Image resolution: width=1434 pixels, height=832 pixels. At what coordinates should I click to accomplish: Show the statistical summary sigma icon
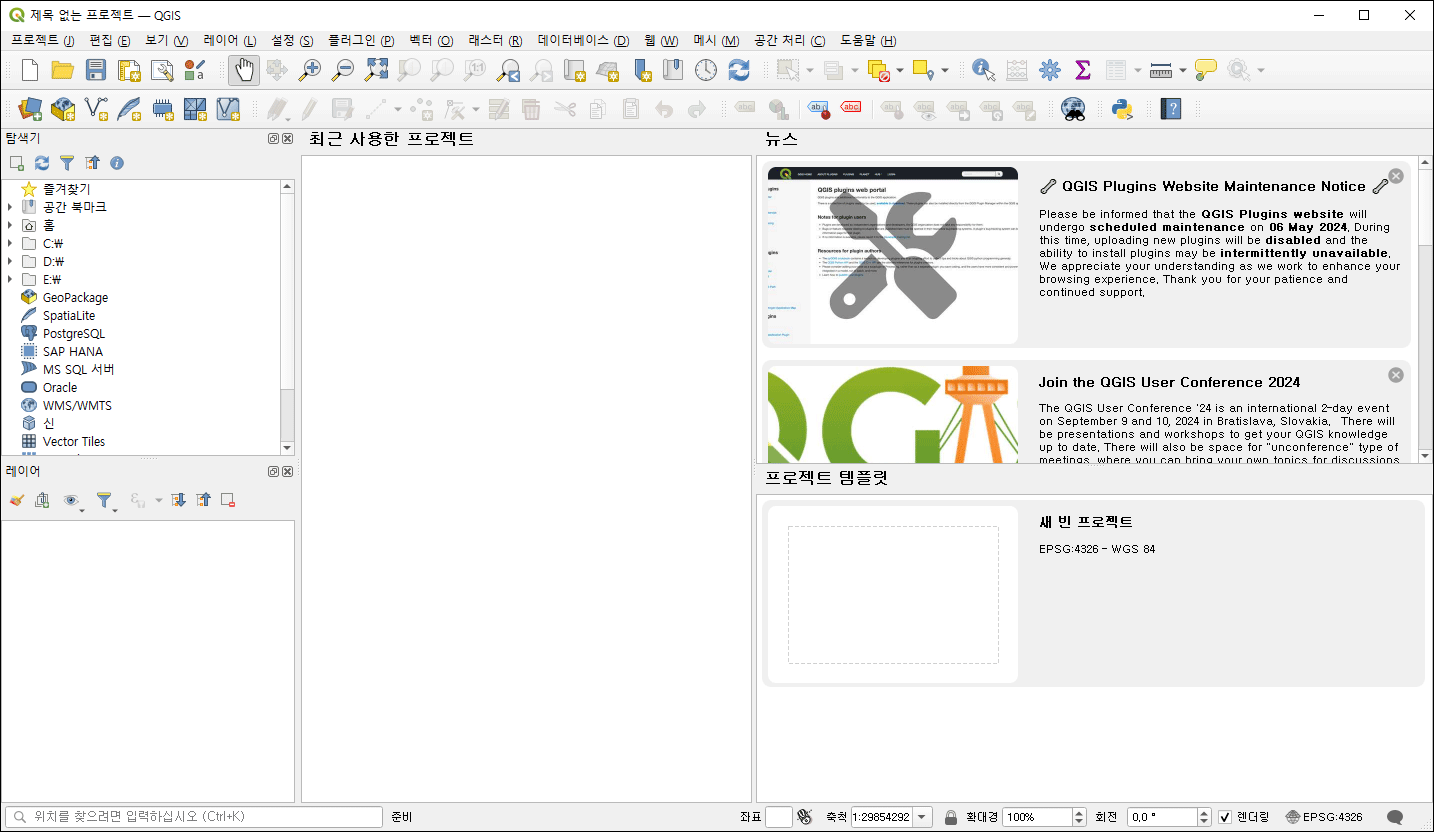click(1082, 70)
